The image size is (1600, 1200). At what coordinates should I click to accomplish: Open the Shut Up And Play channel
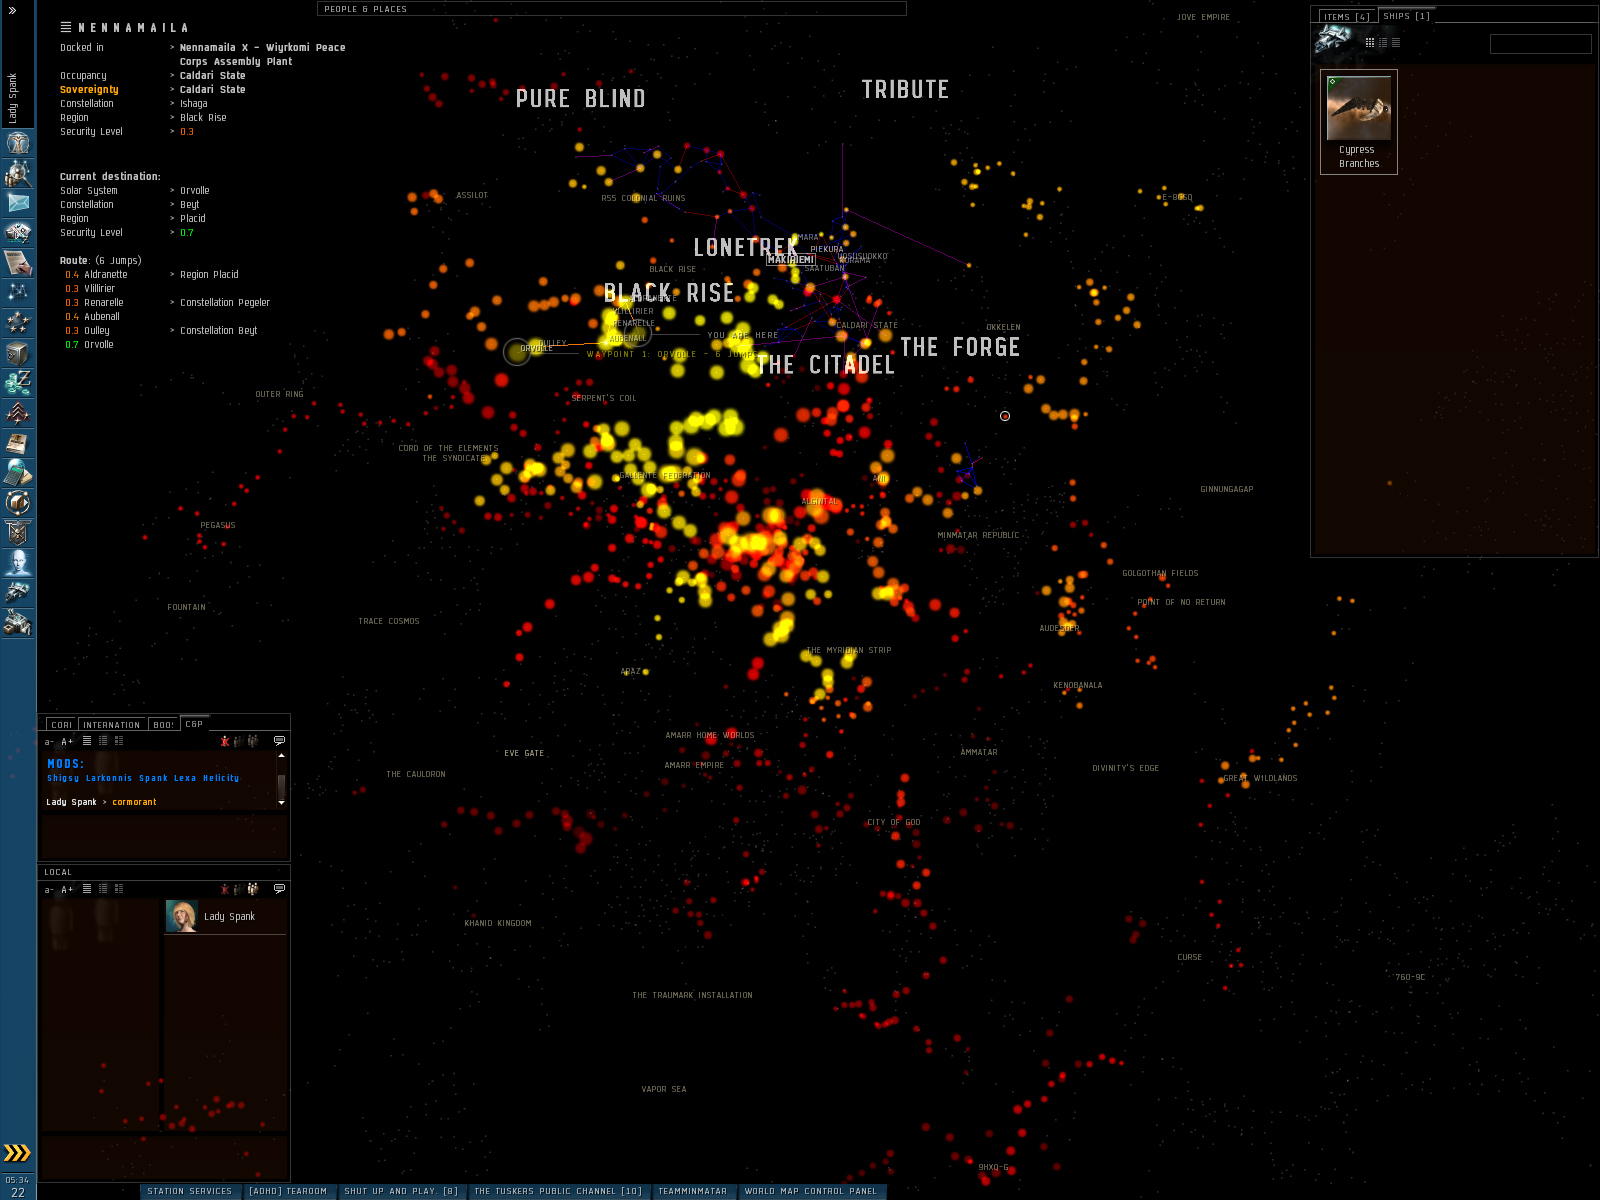401,1191
